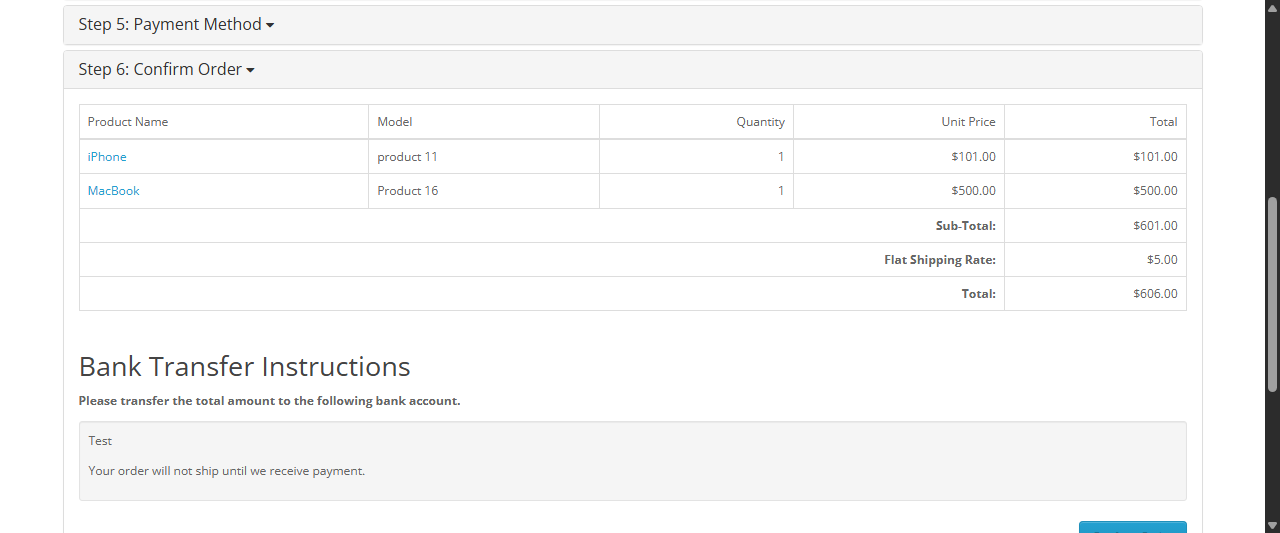The height and width of the screenshot is (533, 1280).
Task: Click the Flat Shipping Rate label
Action: click(939, 260)
